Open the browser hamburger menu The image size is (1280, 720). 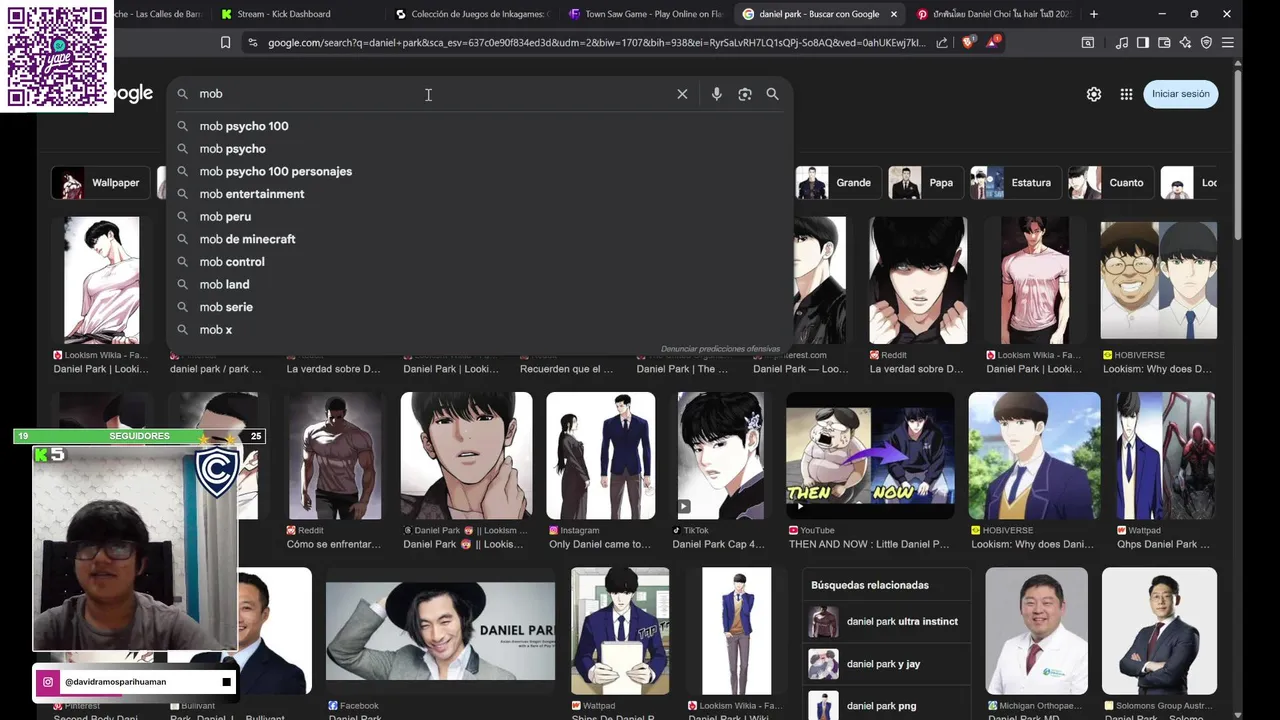(1227, 43)
